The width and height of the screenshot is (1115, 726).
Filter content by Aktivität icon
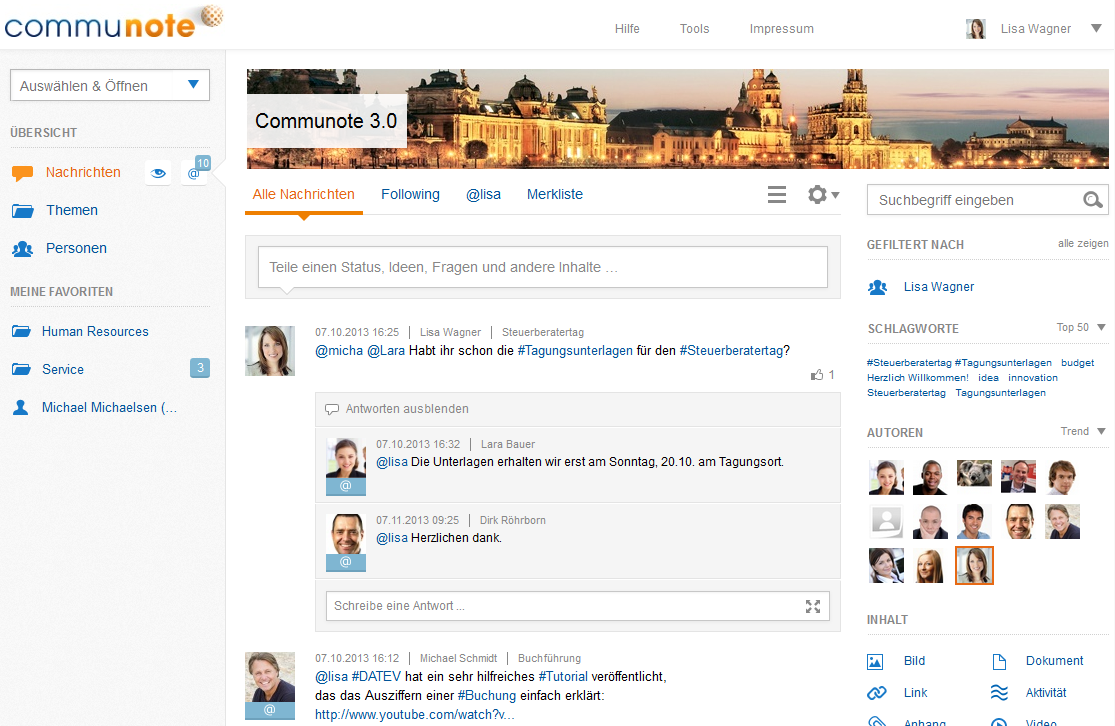[x=999, y=693]
